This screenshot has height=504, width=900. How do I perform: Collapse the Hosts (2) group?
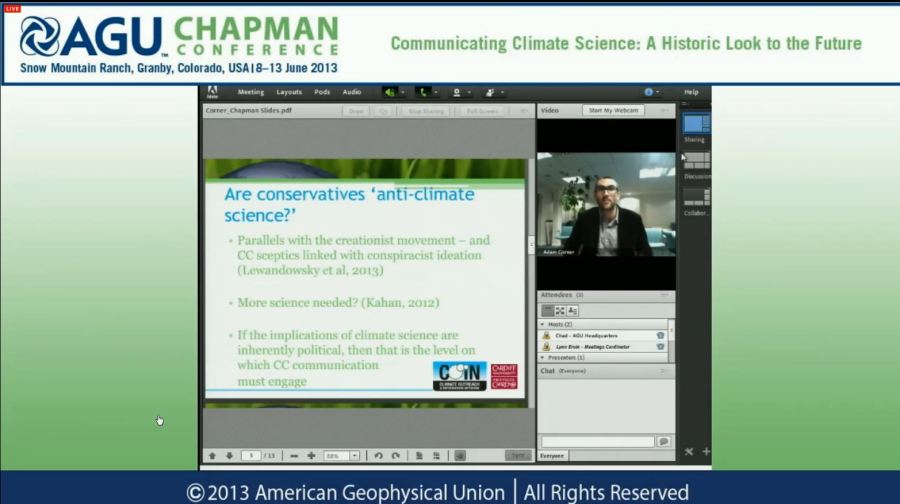click(x=543, y=324)
